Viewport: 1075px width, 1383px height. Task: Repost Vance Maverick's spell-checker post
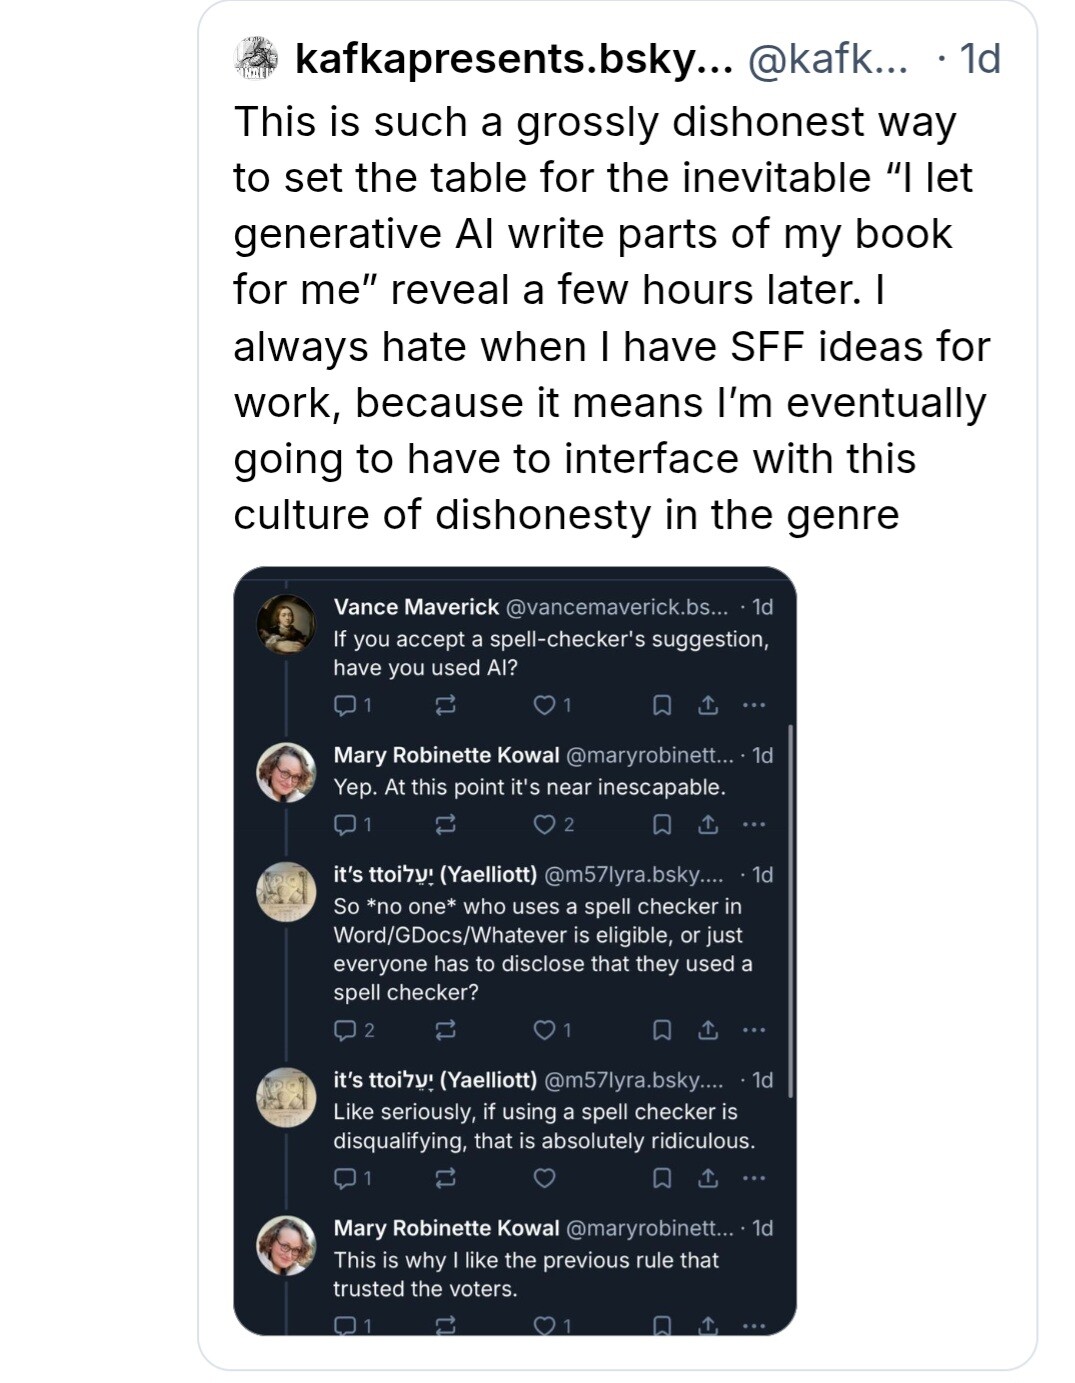click(446, 706)
